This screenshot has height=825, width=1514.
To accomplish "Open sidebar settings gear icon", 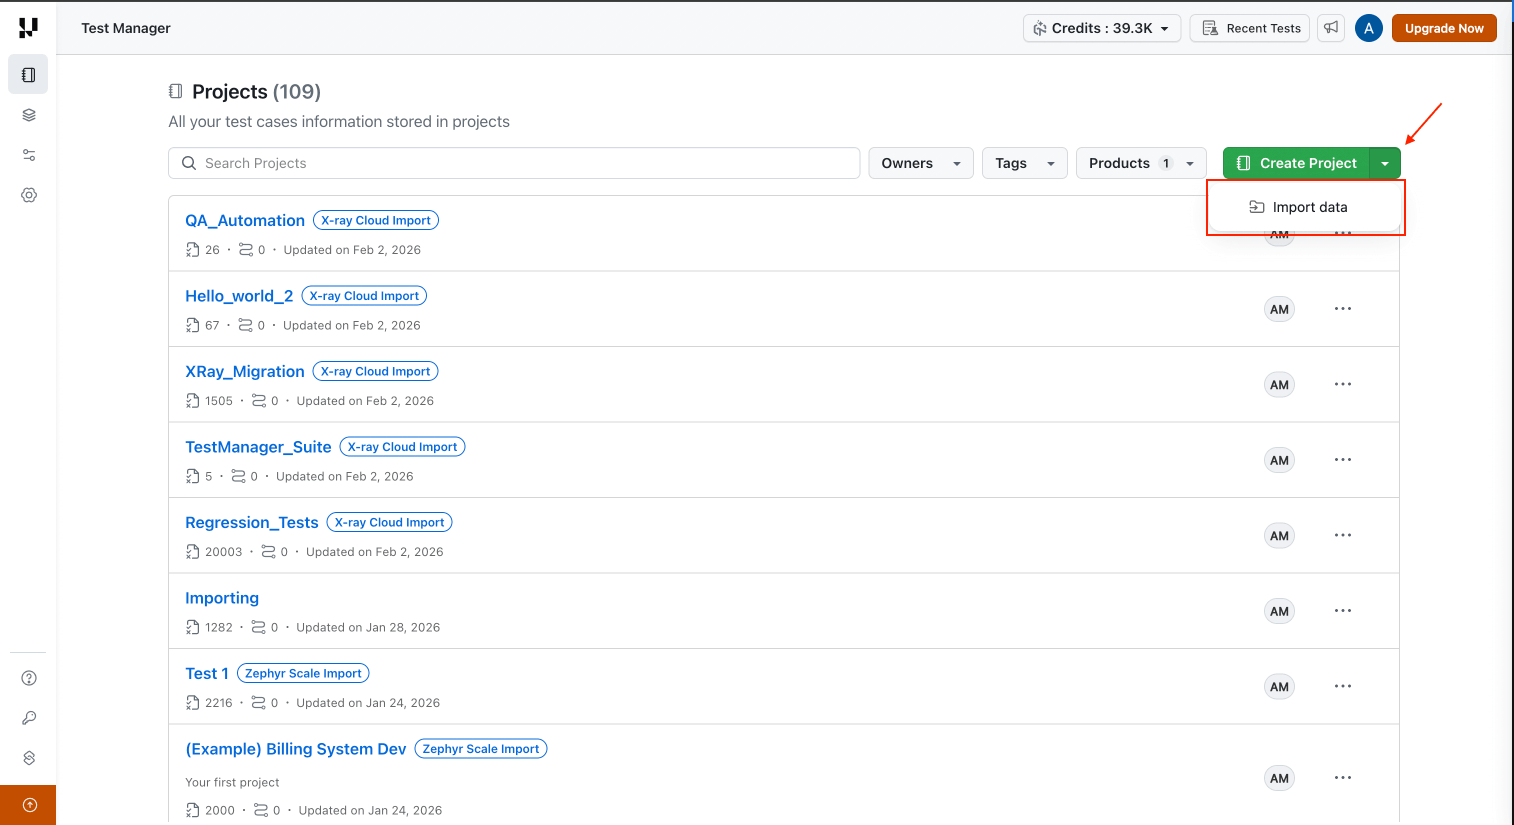I will tap(27, 195).
